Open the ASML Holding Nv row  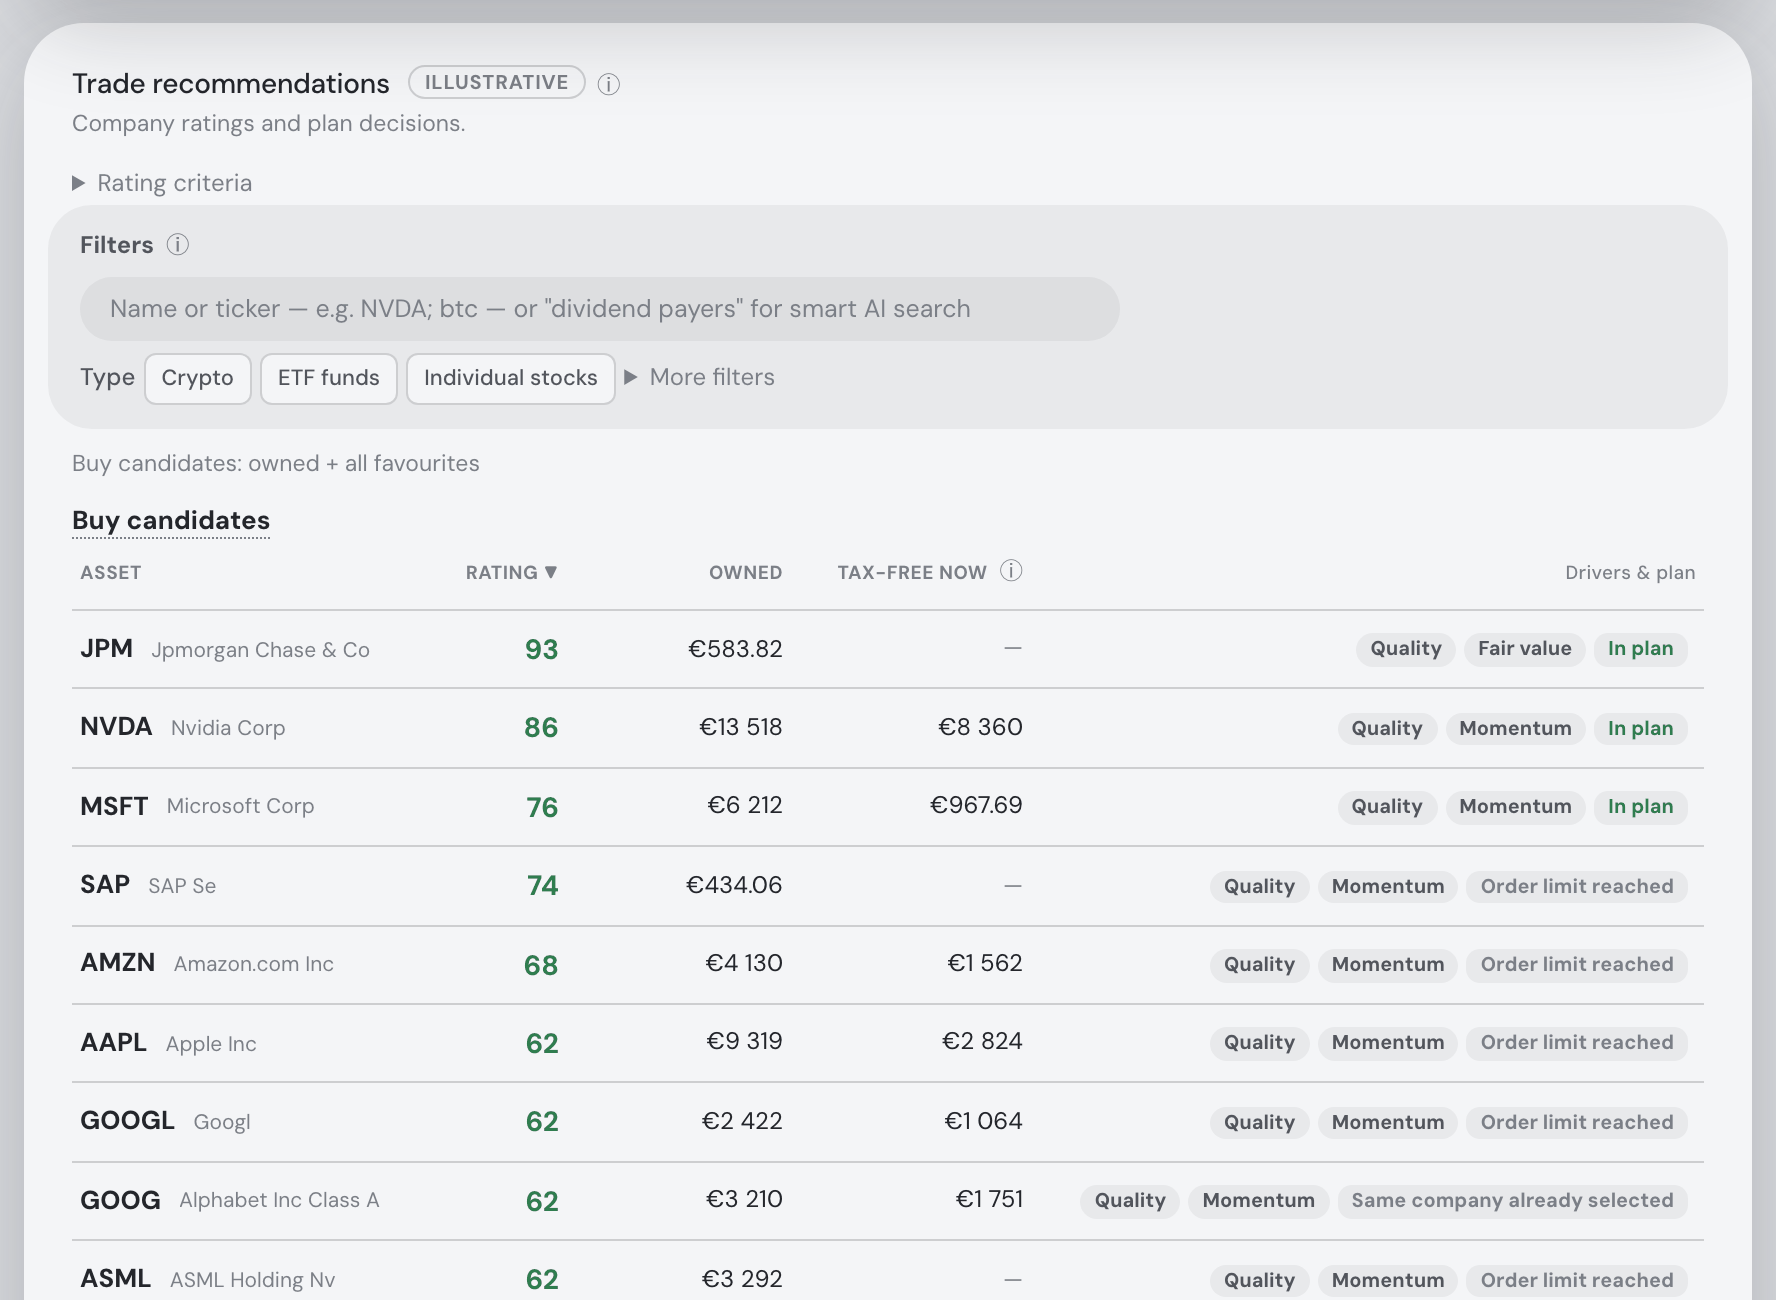tap(888, 1271)
